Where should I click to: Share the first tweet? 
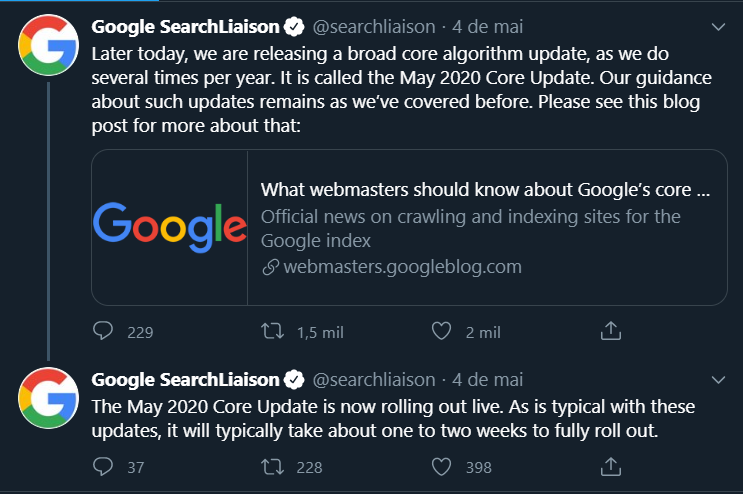coord(611,331)
